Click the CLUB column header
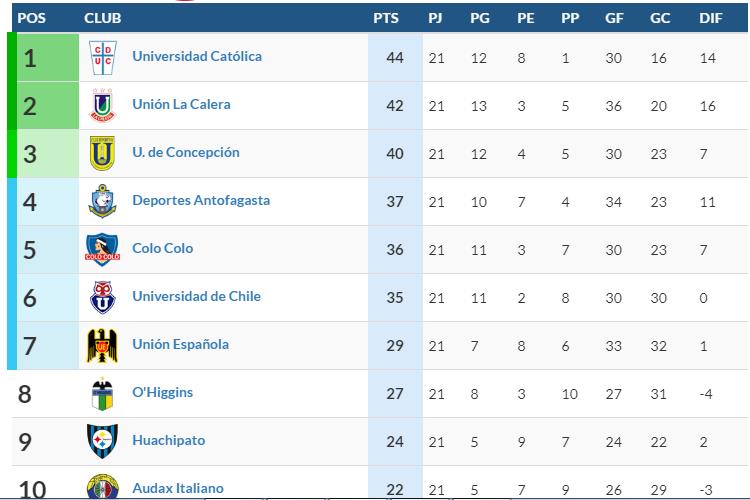Screen dimensions: 750x500 point(103,18)
